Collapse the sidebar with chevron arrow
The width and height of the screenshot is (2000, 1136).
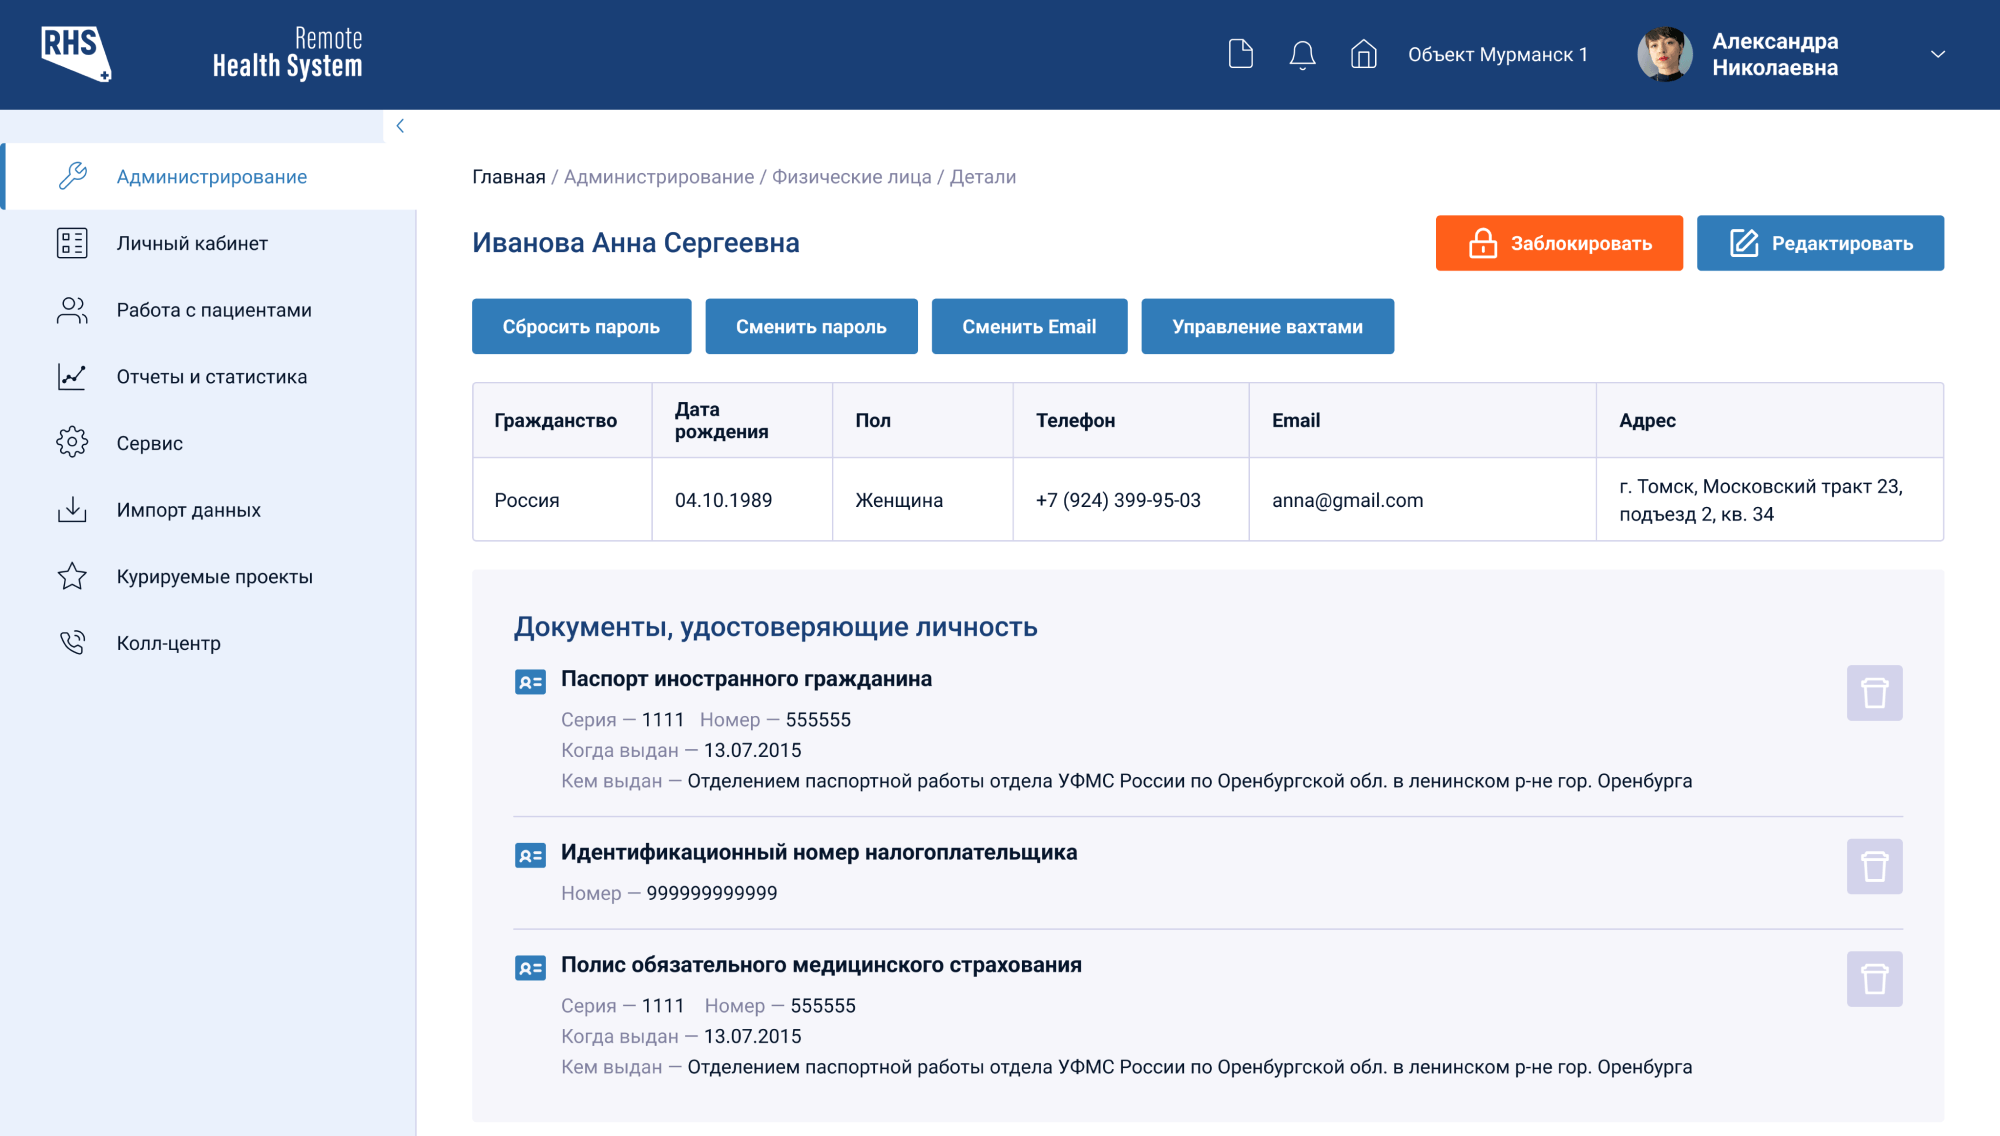point(400,126)
